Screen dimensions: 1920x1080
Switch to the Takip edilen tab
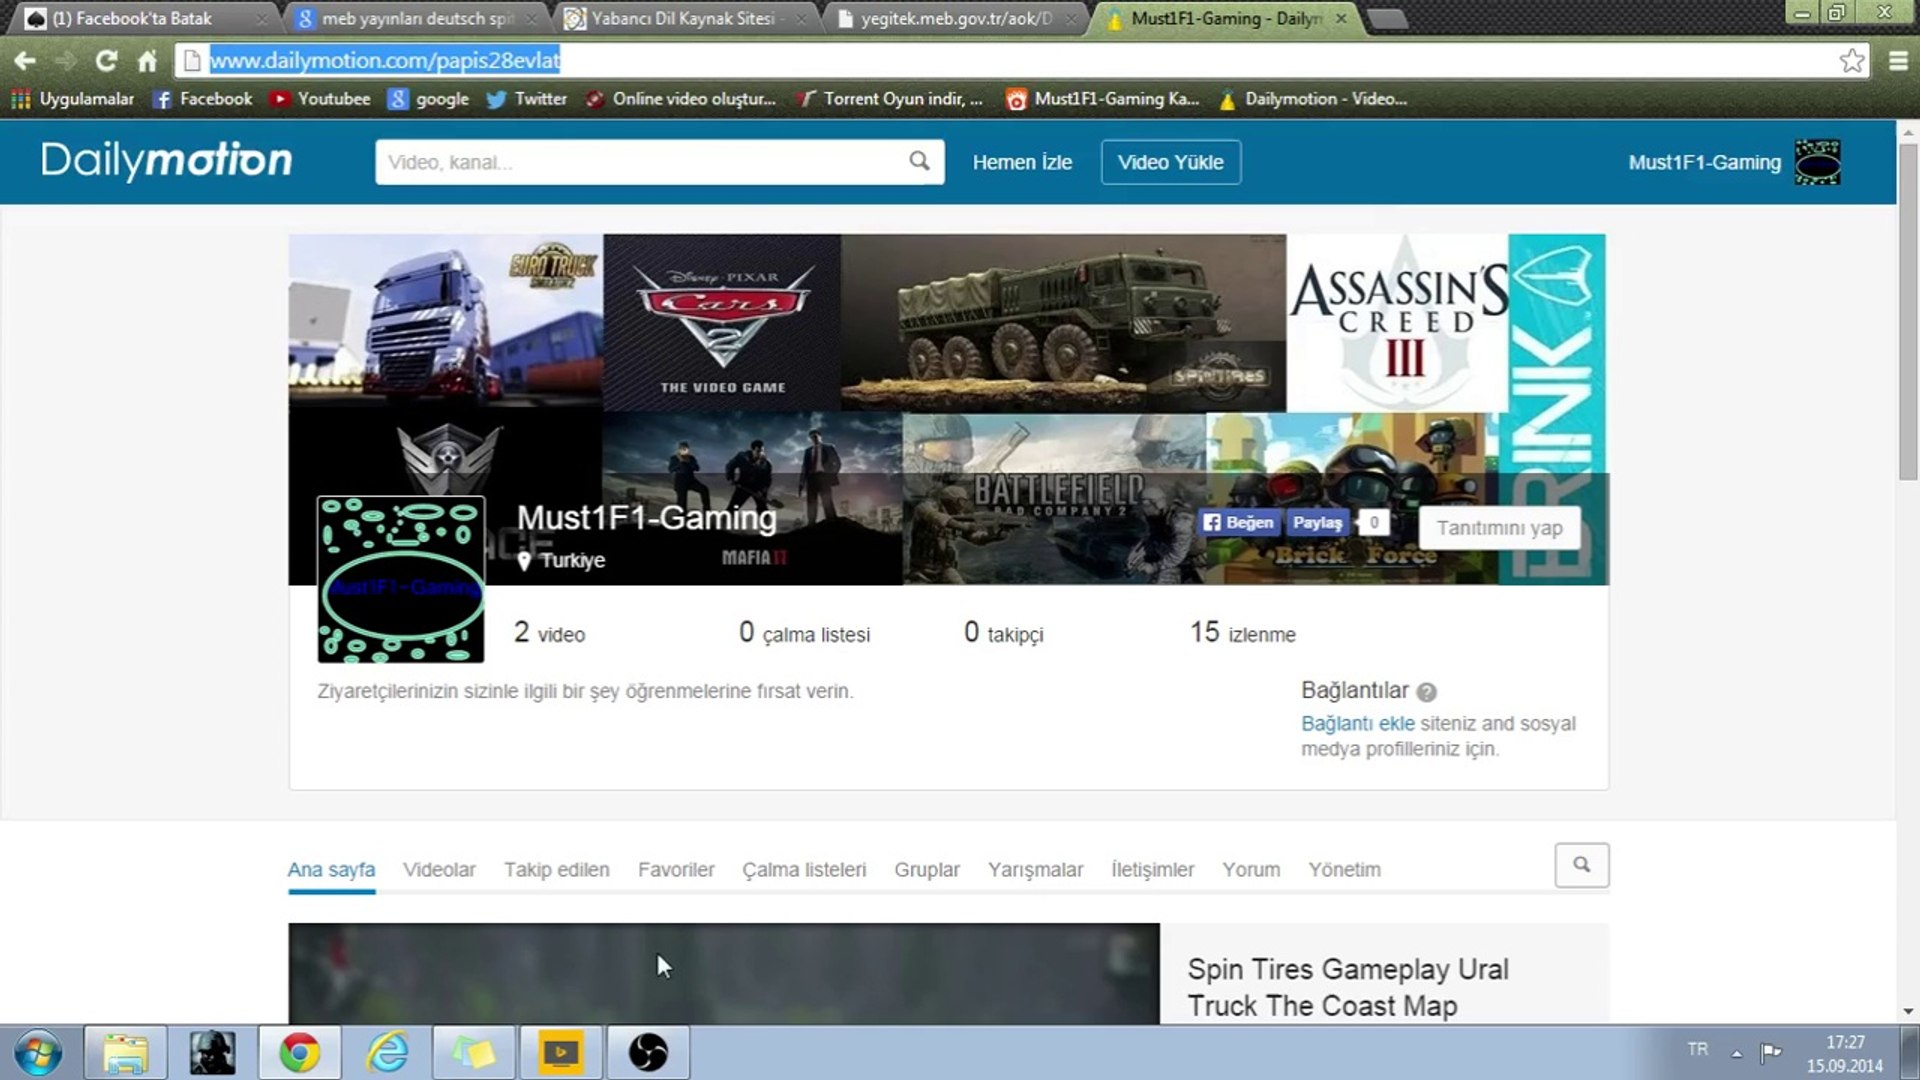[x=556, y=869]
